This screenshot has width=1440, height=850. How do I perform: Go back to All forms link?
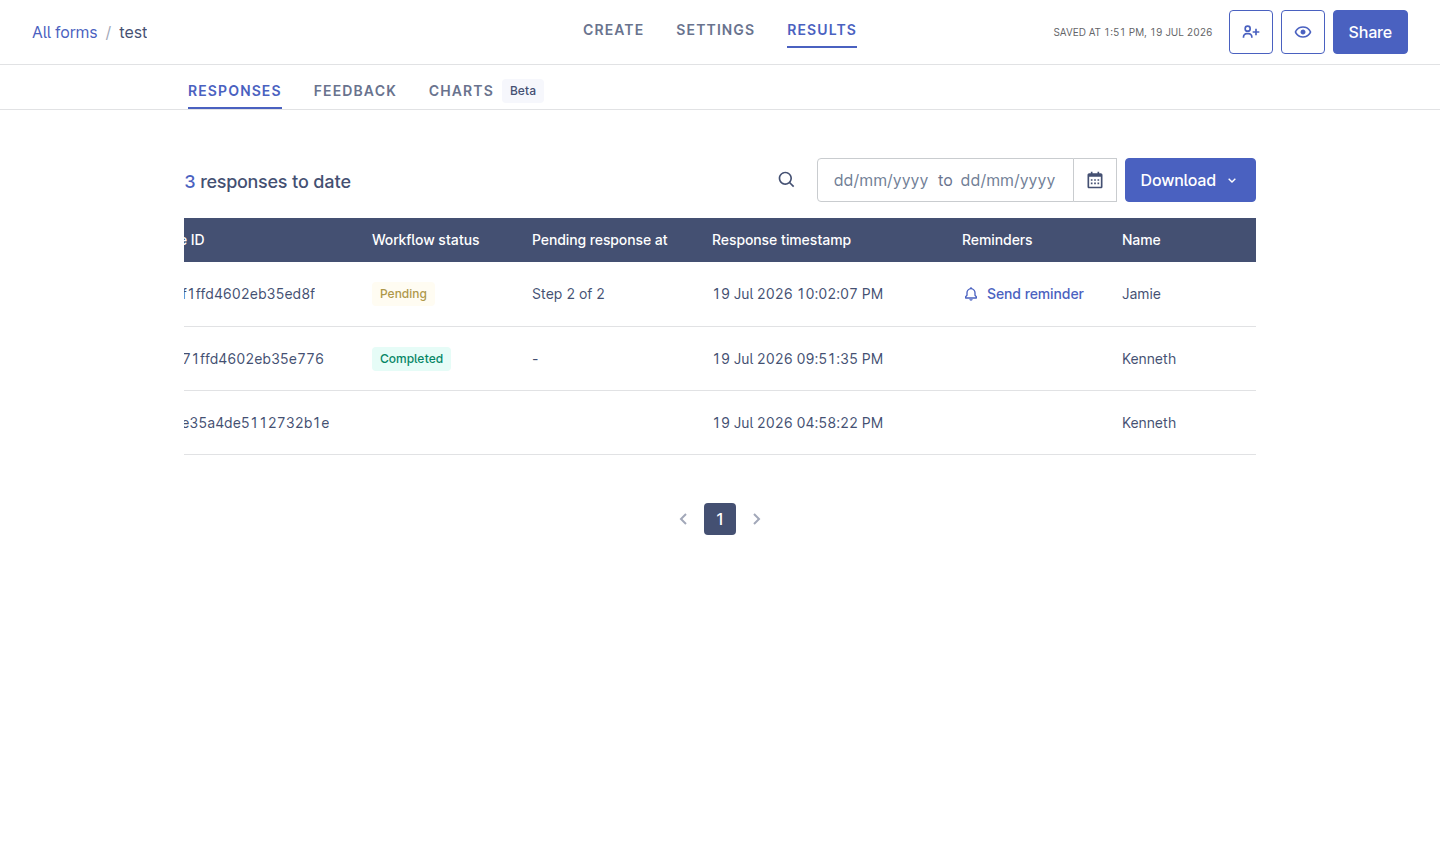(x=65, y=32)
